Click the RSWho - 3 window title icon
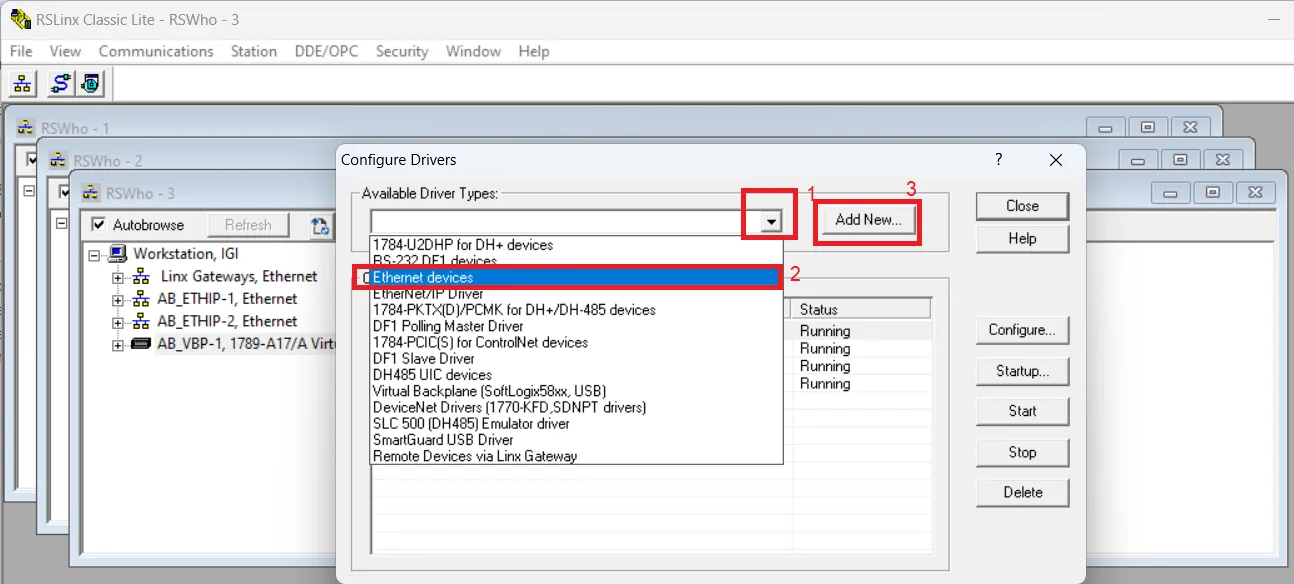This screenshot has width=1294, height=584. 91,193
